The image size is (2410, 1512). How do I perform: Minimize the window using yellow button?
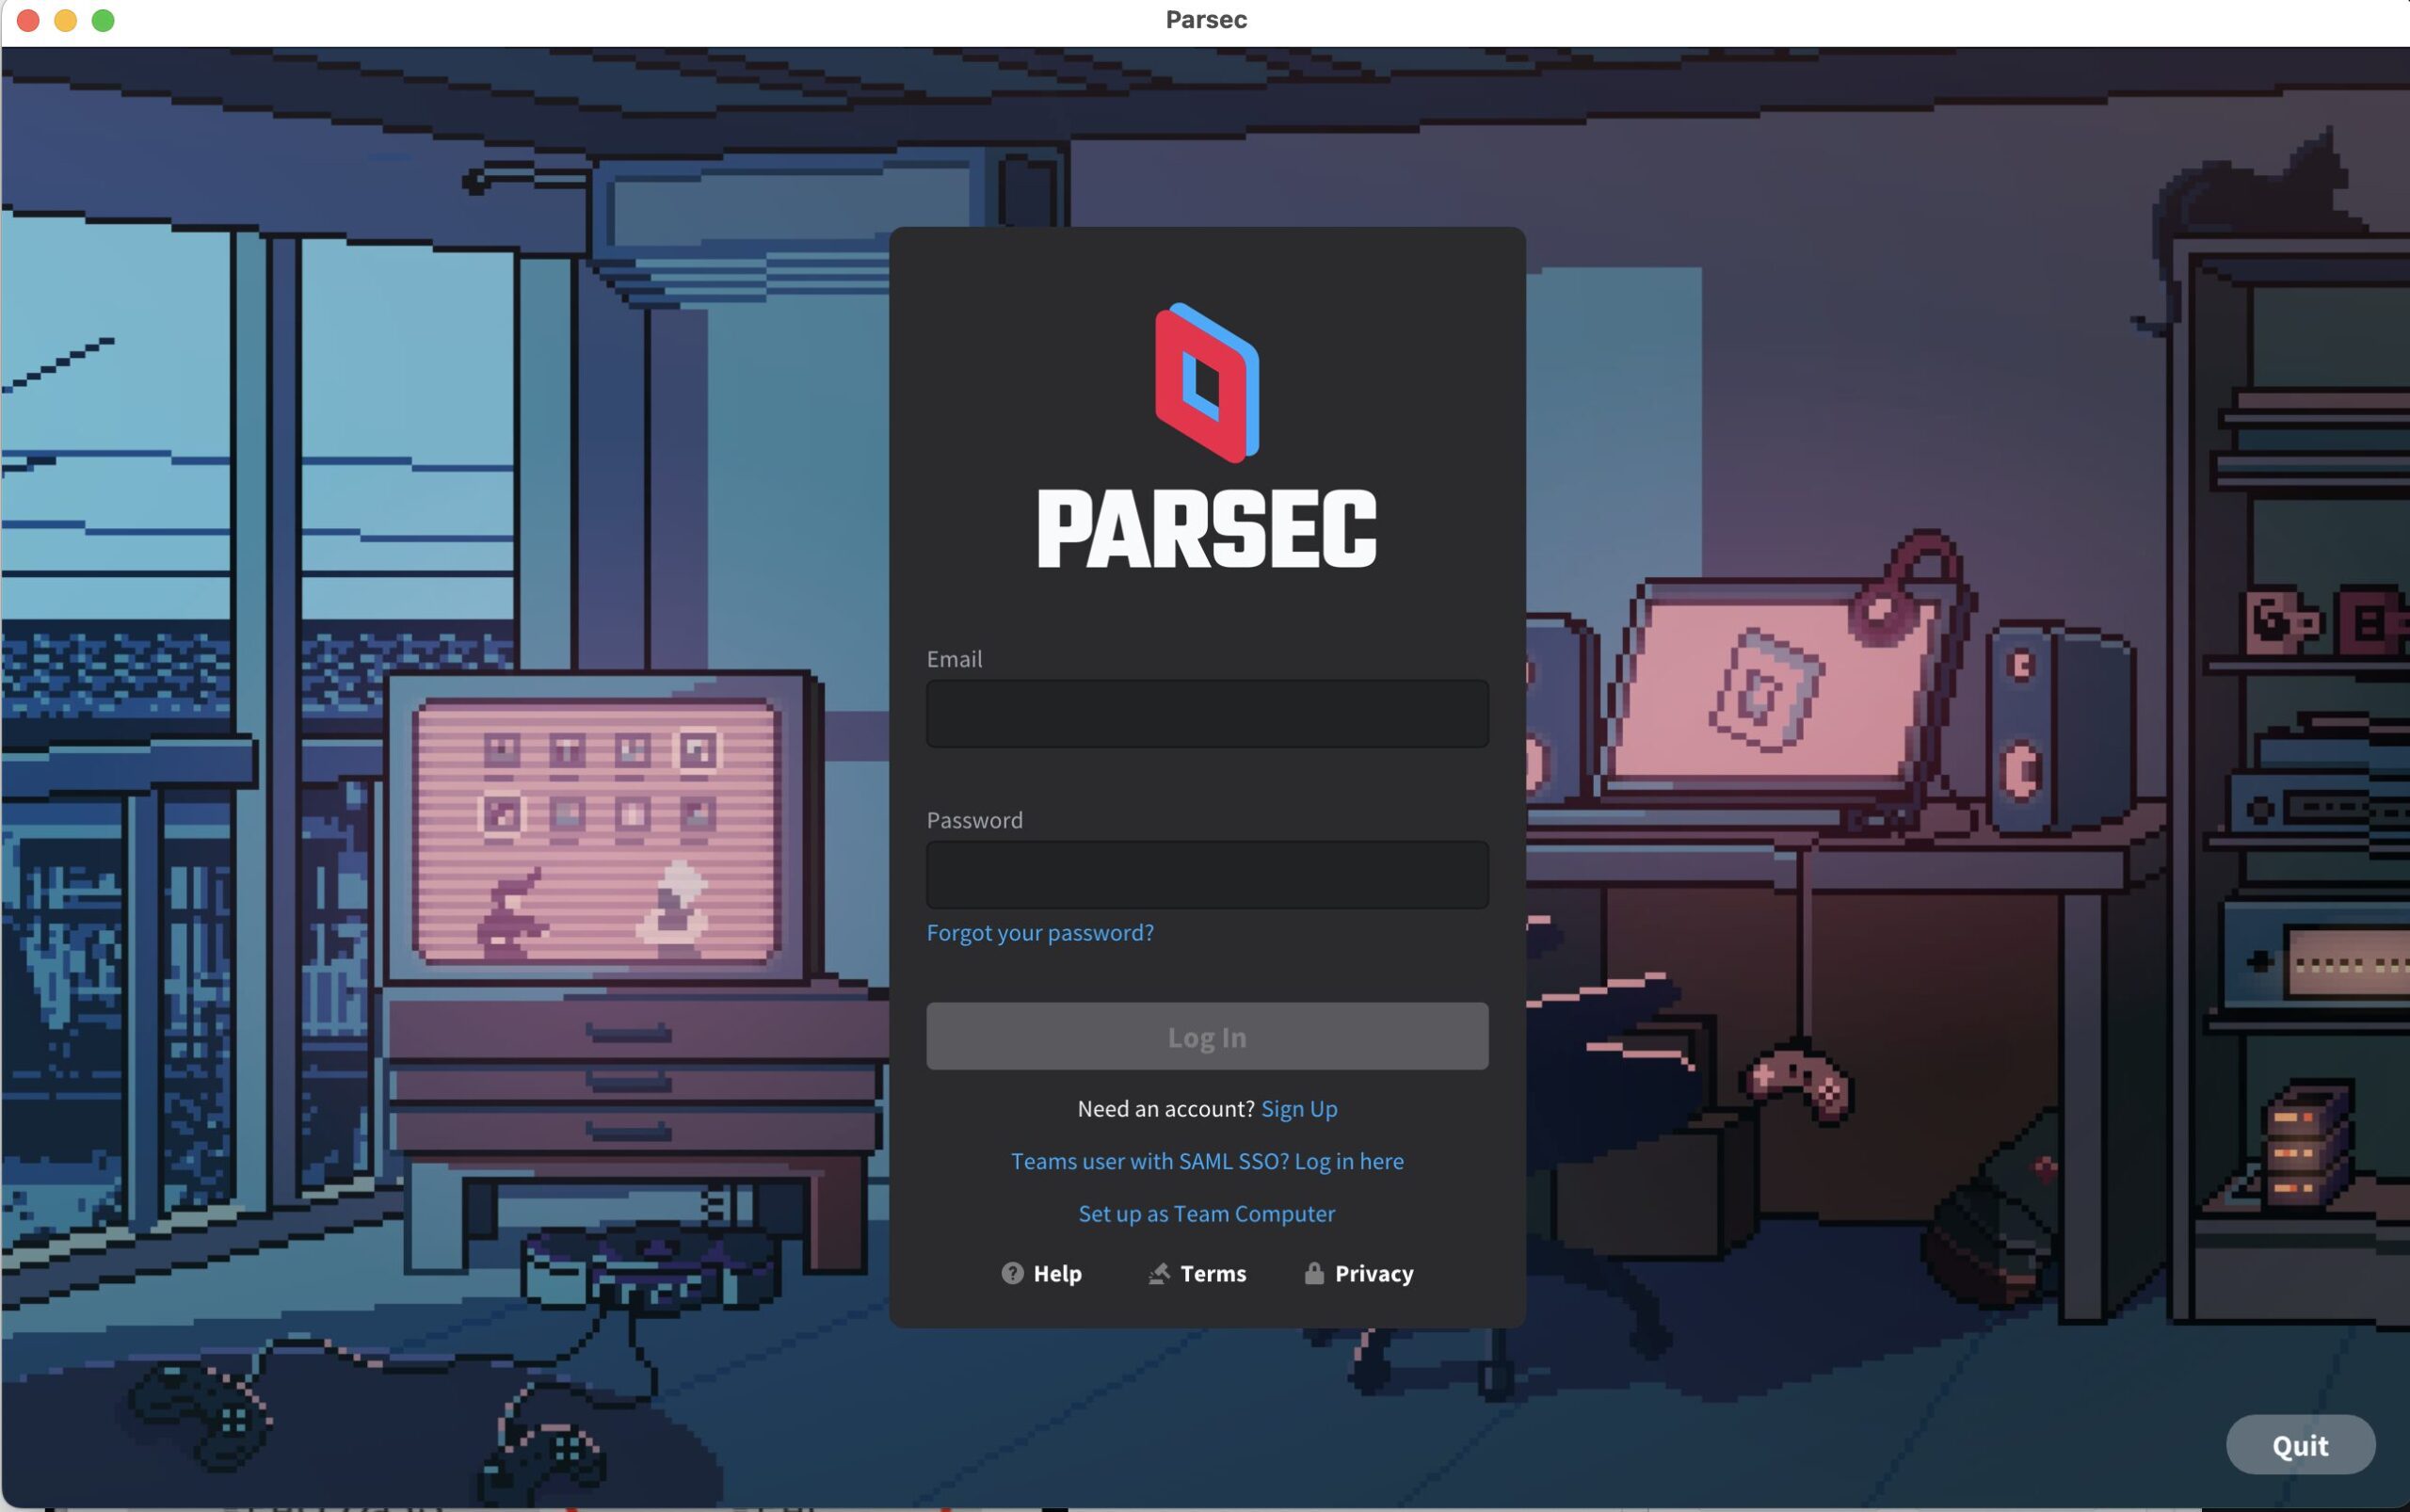tap(65, 20)
